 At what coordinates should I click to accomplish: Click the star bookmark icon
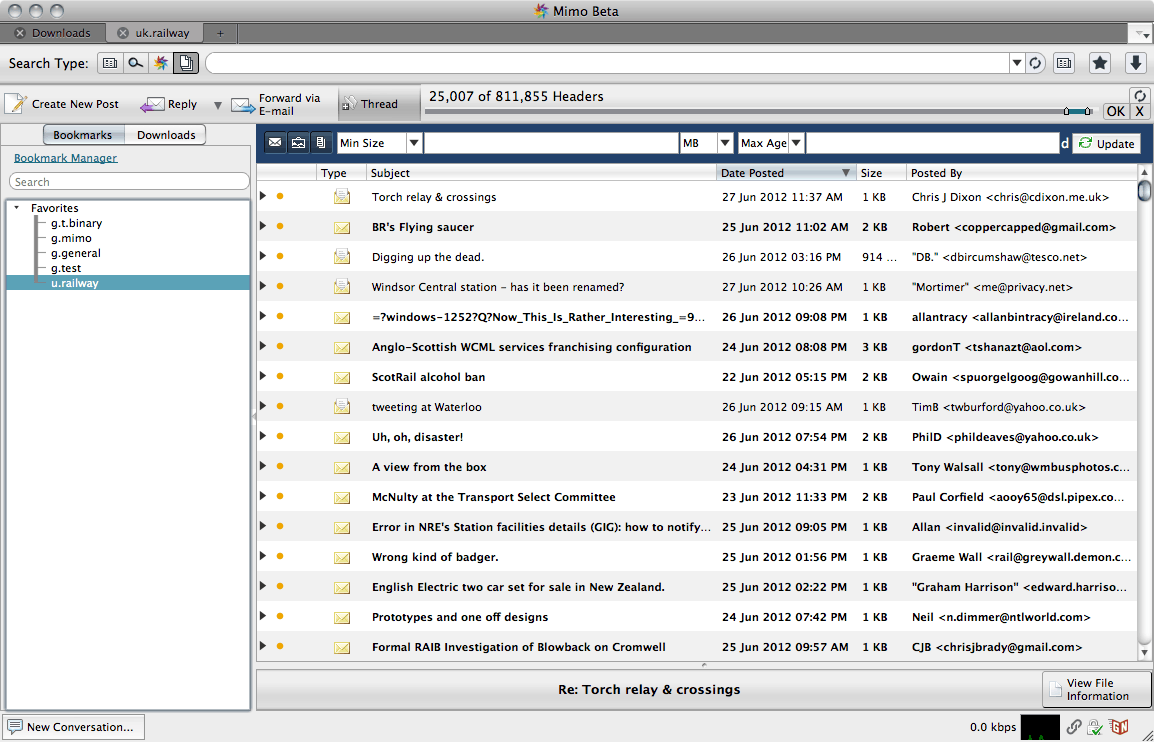1100,63
